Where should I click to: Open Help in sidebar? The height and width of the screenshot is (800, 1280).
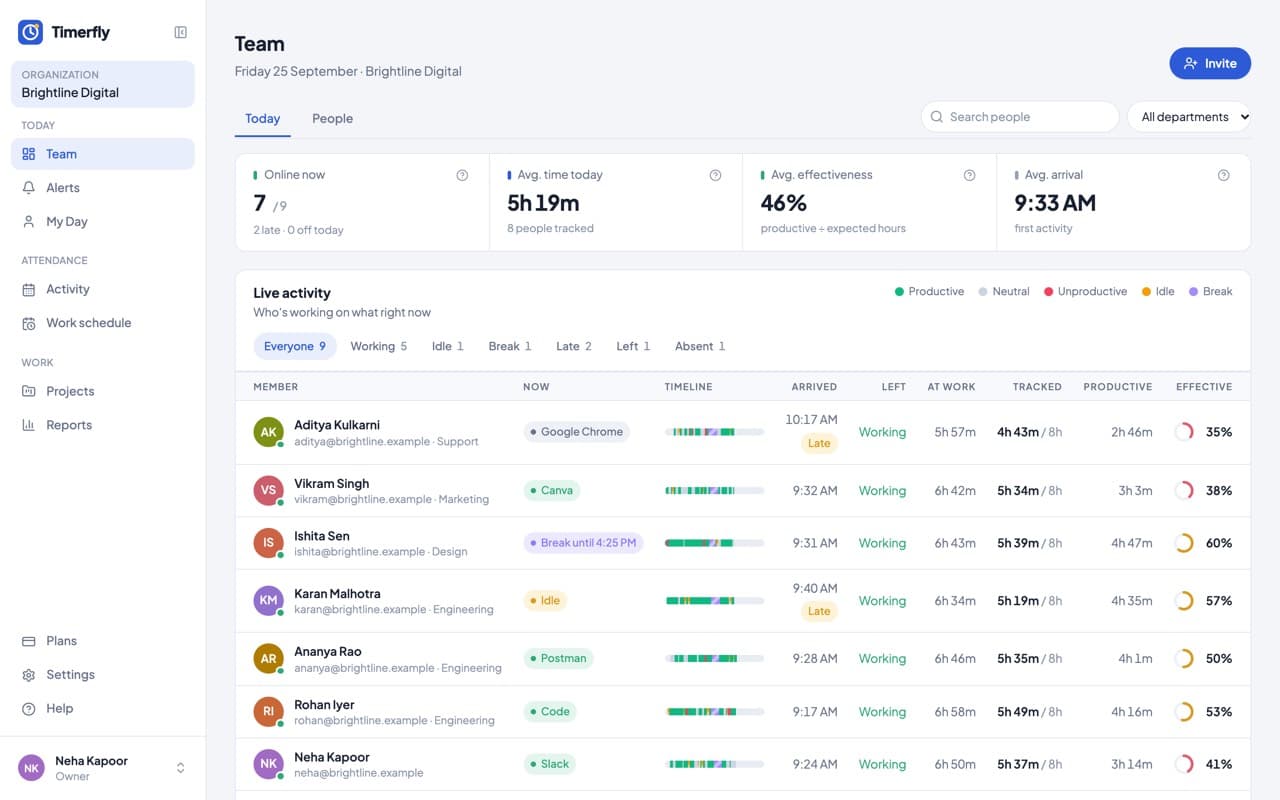click(x=103, y=709)
